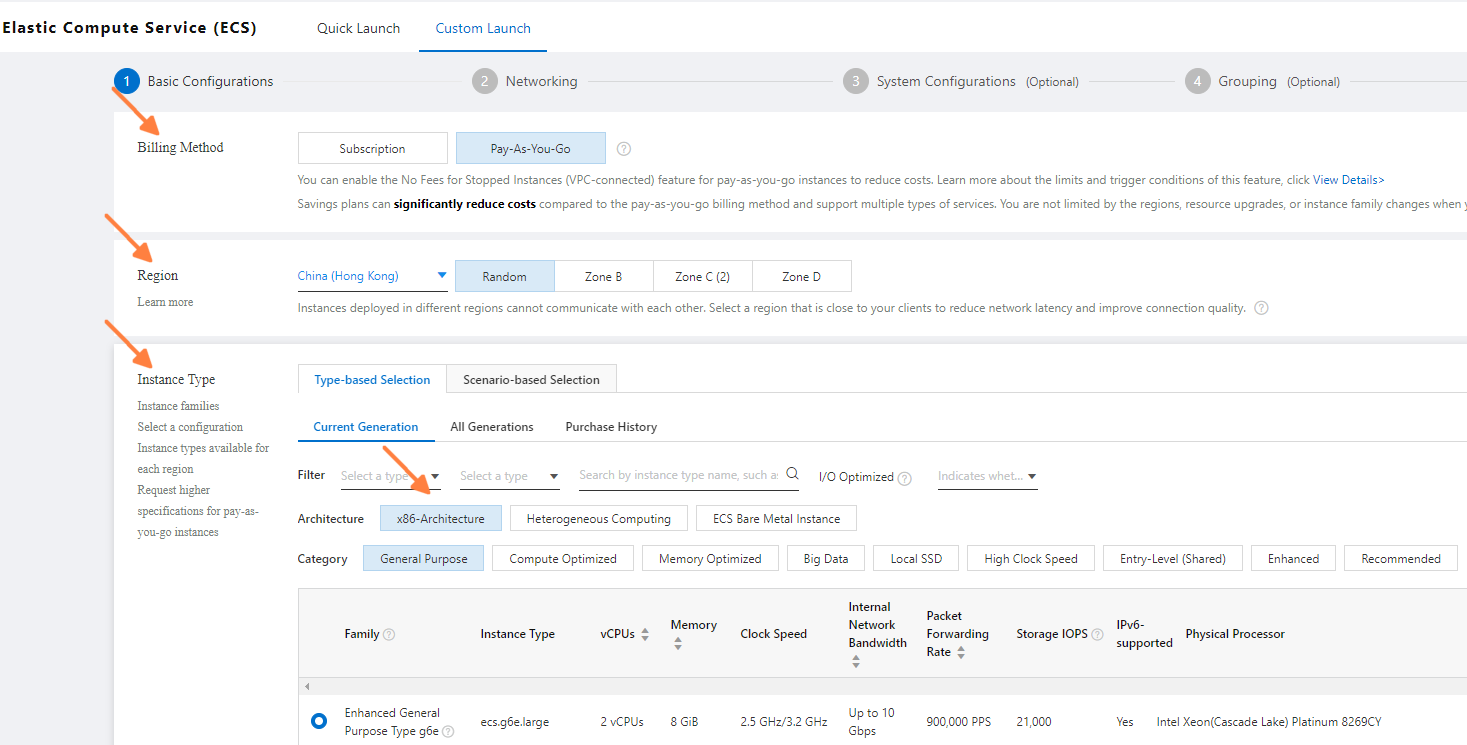Open the China (Hong Kong) region dropdown
Image resolution: width=1467 pixels, height=745 pixels.
(x=372, y=276)
